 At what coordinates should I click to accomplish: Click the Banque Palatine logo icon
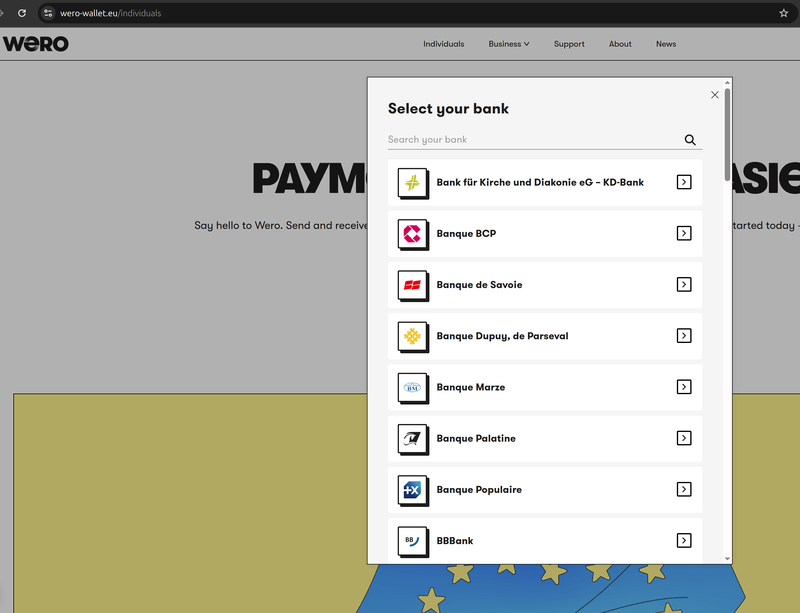[413, 439]
